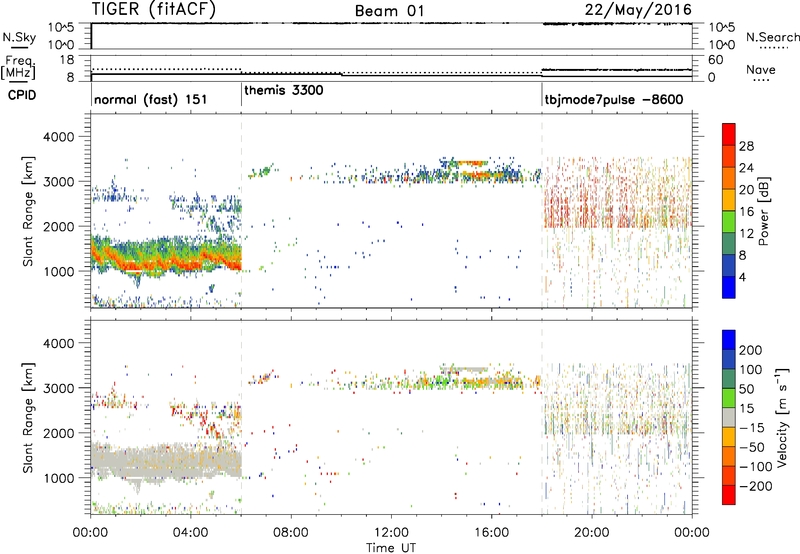Click the date "22/May/2016"
The height and width of the screenshot is (554, 800).
tap(638, 10)
